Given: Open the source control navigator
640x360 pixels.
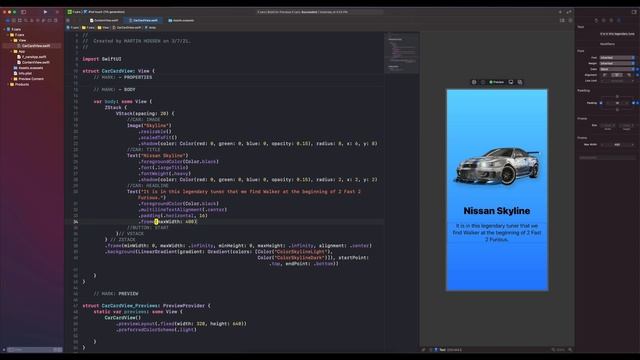Looking at the screenshot, I should tap(14, 20).
